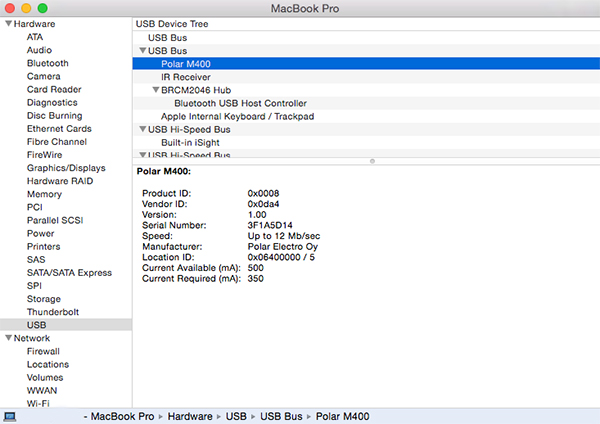Image resolution: width=600 pixels, height=424 pixels.
Task: Select IR Receiver device
Action: (366, 77)
